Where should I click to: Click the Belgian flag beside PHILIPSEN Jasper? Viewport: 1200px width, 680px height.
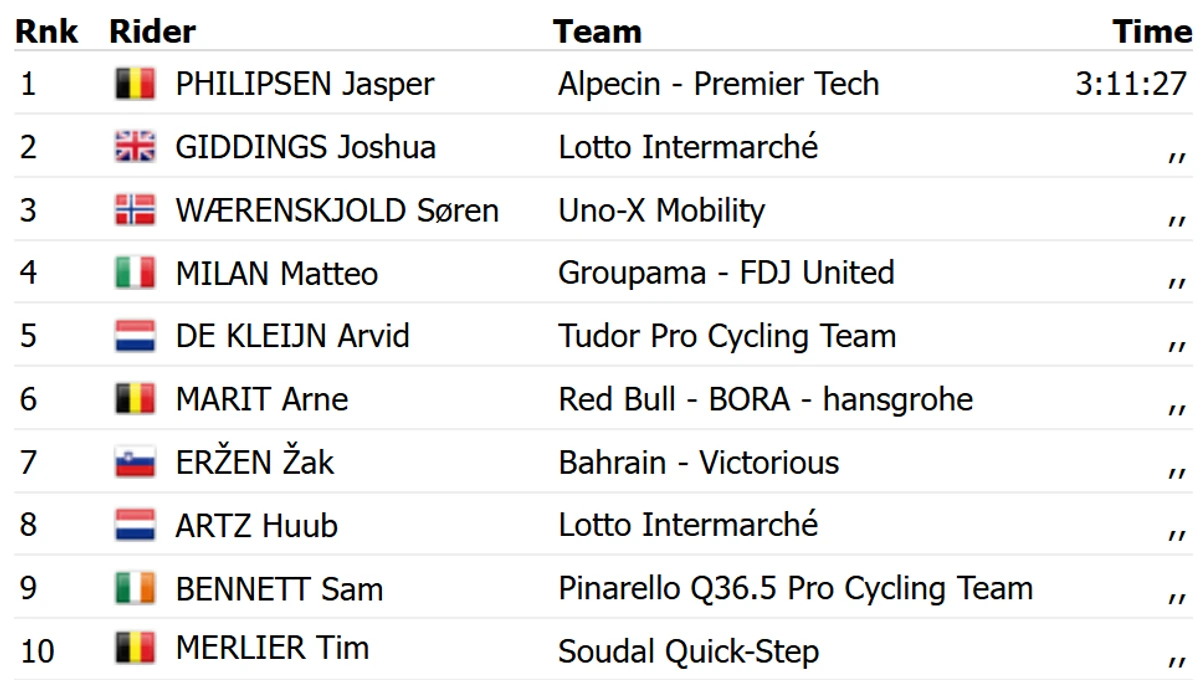[x=135, y=84]
